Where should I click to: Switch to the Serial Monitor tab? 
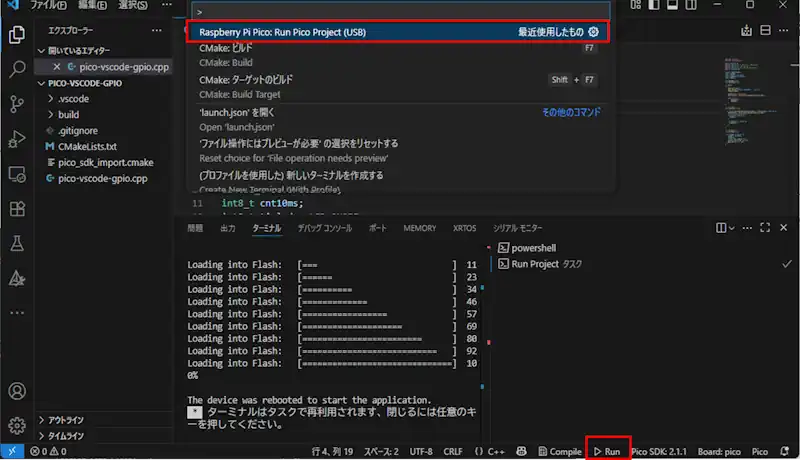pos(517,228)
